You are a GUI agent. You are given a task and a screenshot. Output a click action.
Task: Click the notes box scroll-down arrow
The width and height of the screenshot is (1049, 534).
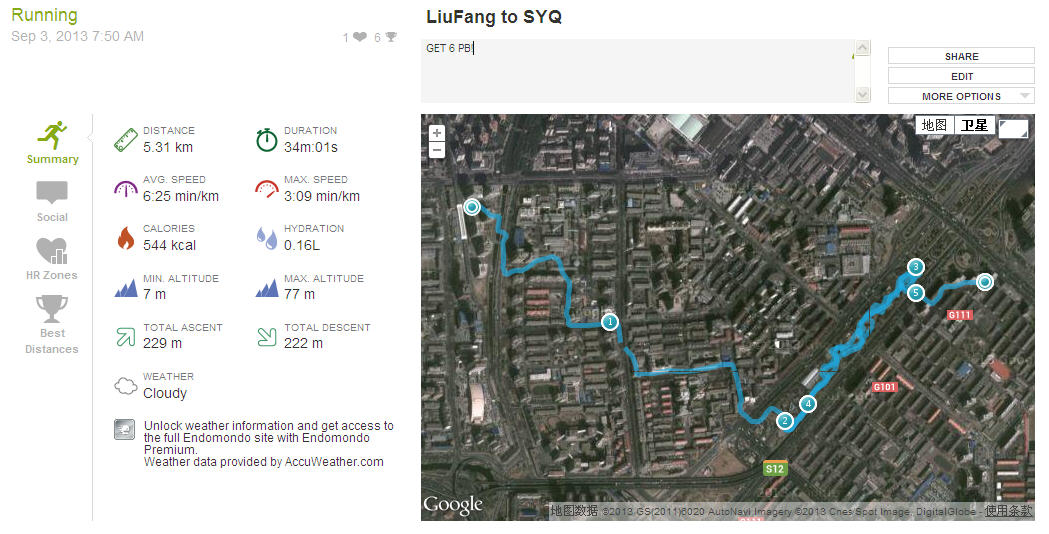[x=862, y=94]
